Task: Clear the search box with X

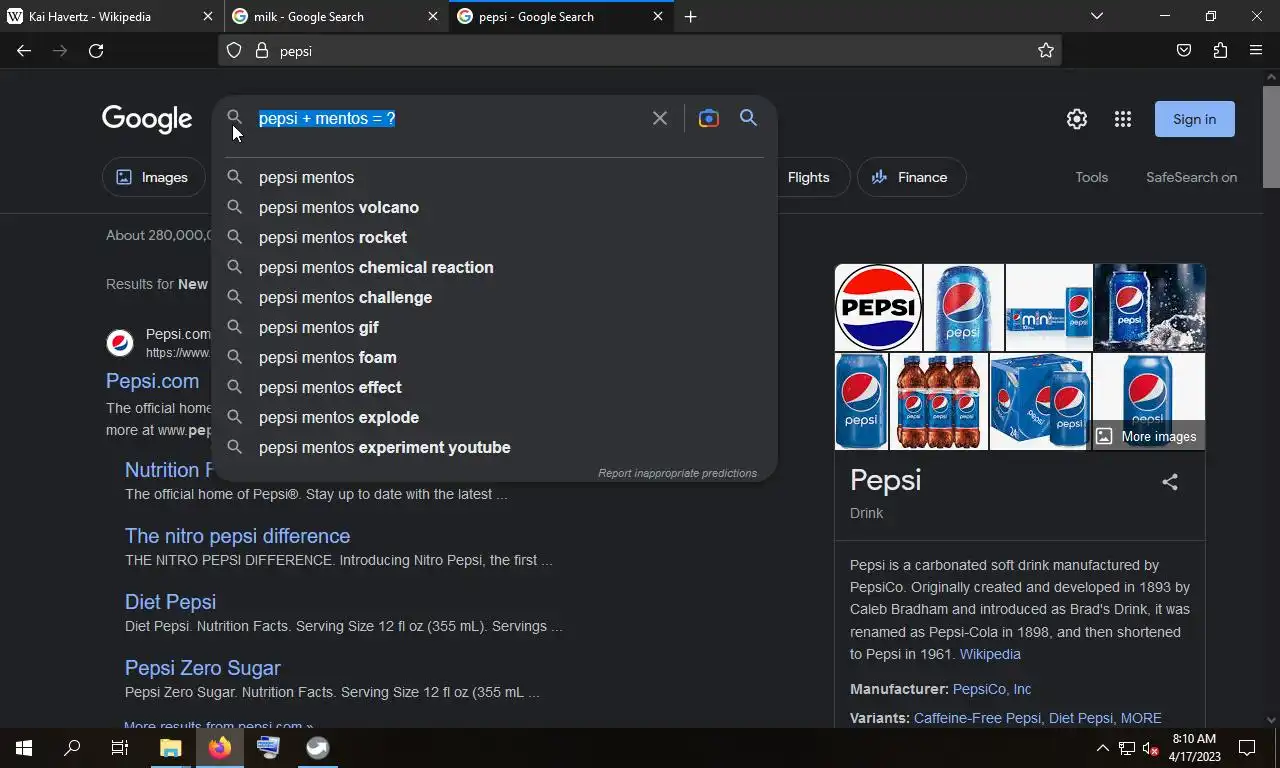Action: 660,118
